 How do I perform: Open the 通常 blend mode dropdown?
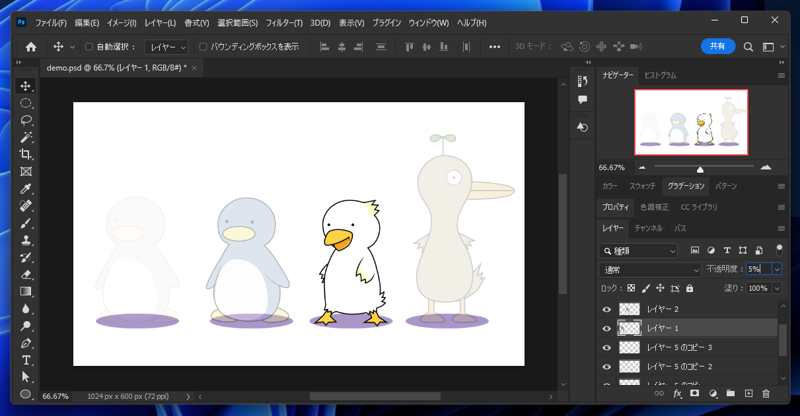[650, 269]
